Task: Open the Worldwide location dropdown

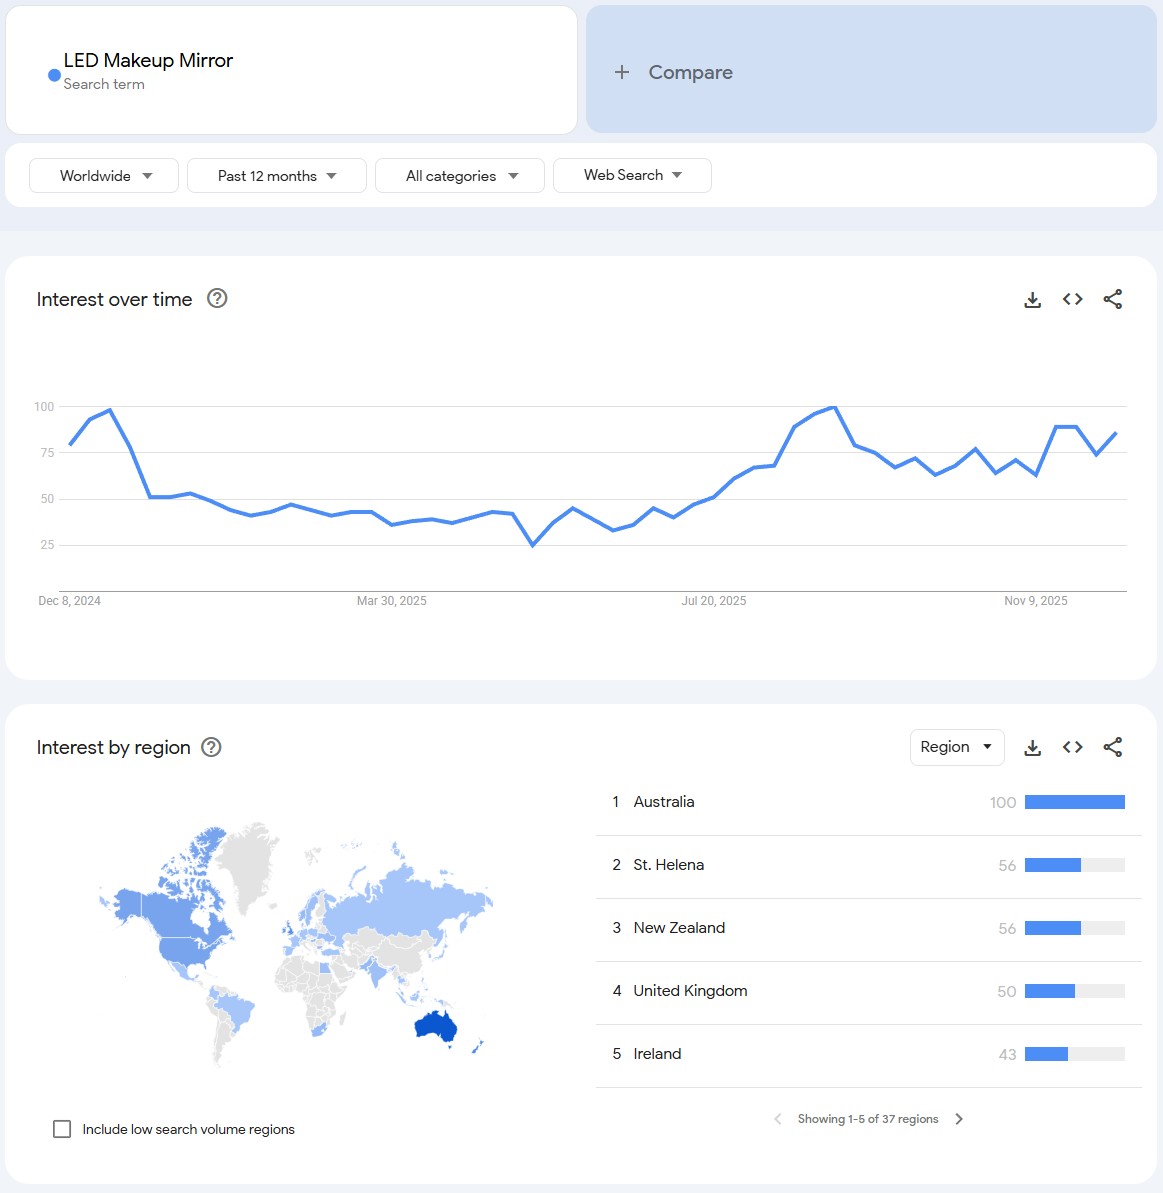Action: [x=104, y=176]
